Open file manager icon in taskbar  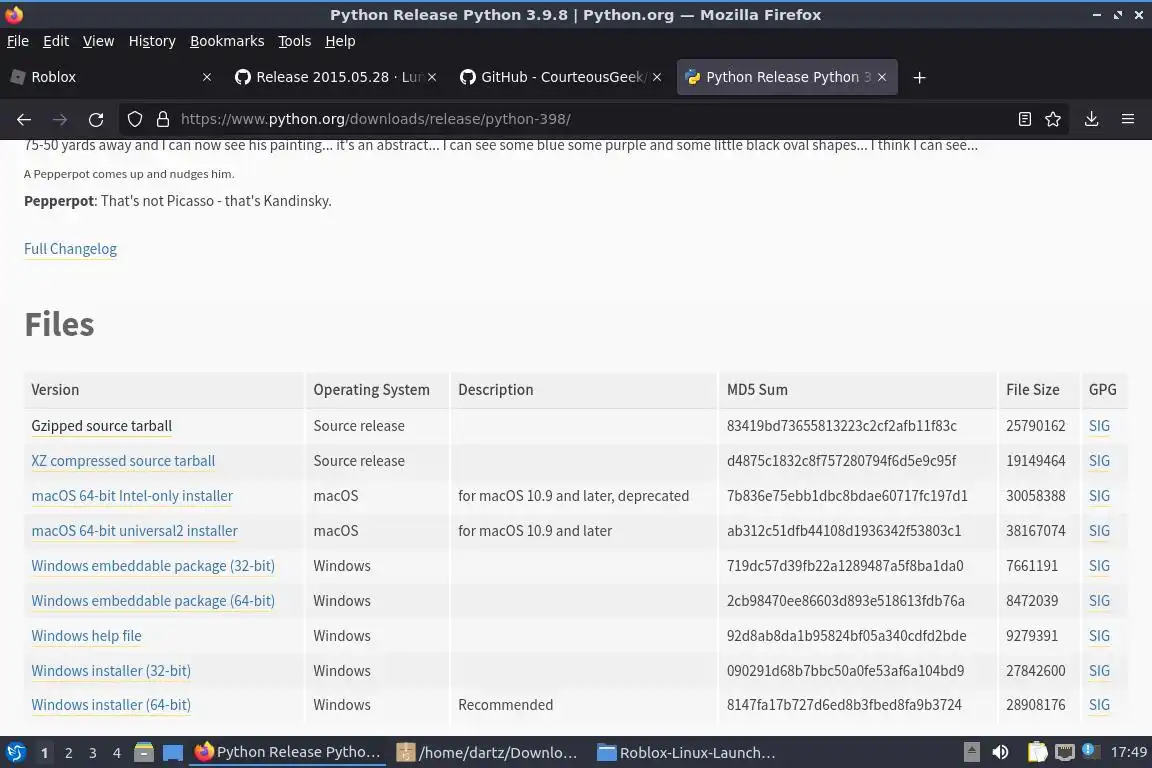pyautogui.click(x=144, y=753)
